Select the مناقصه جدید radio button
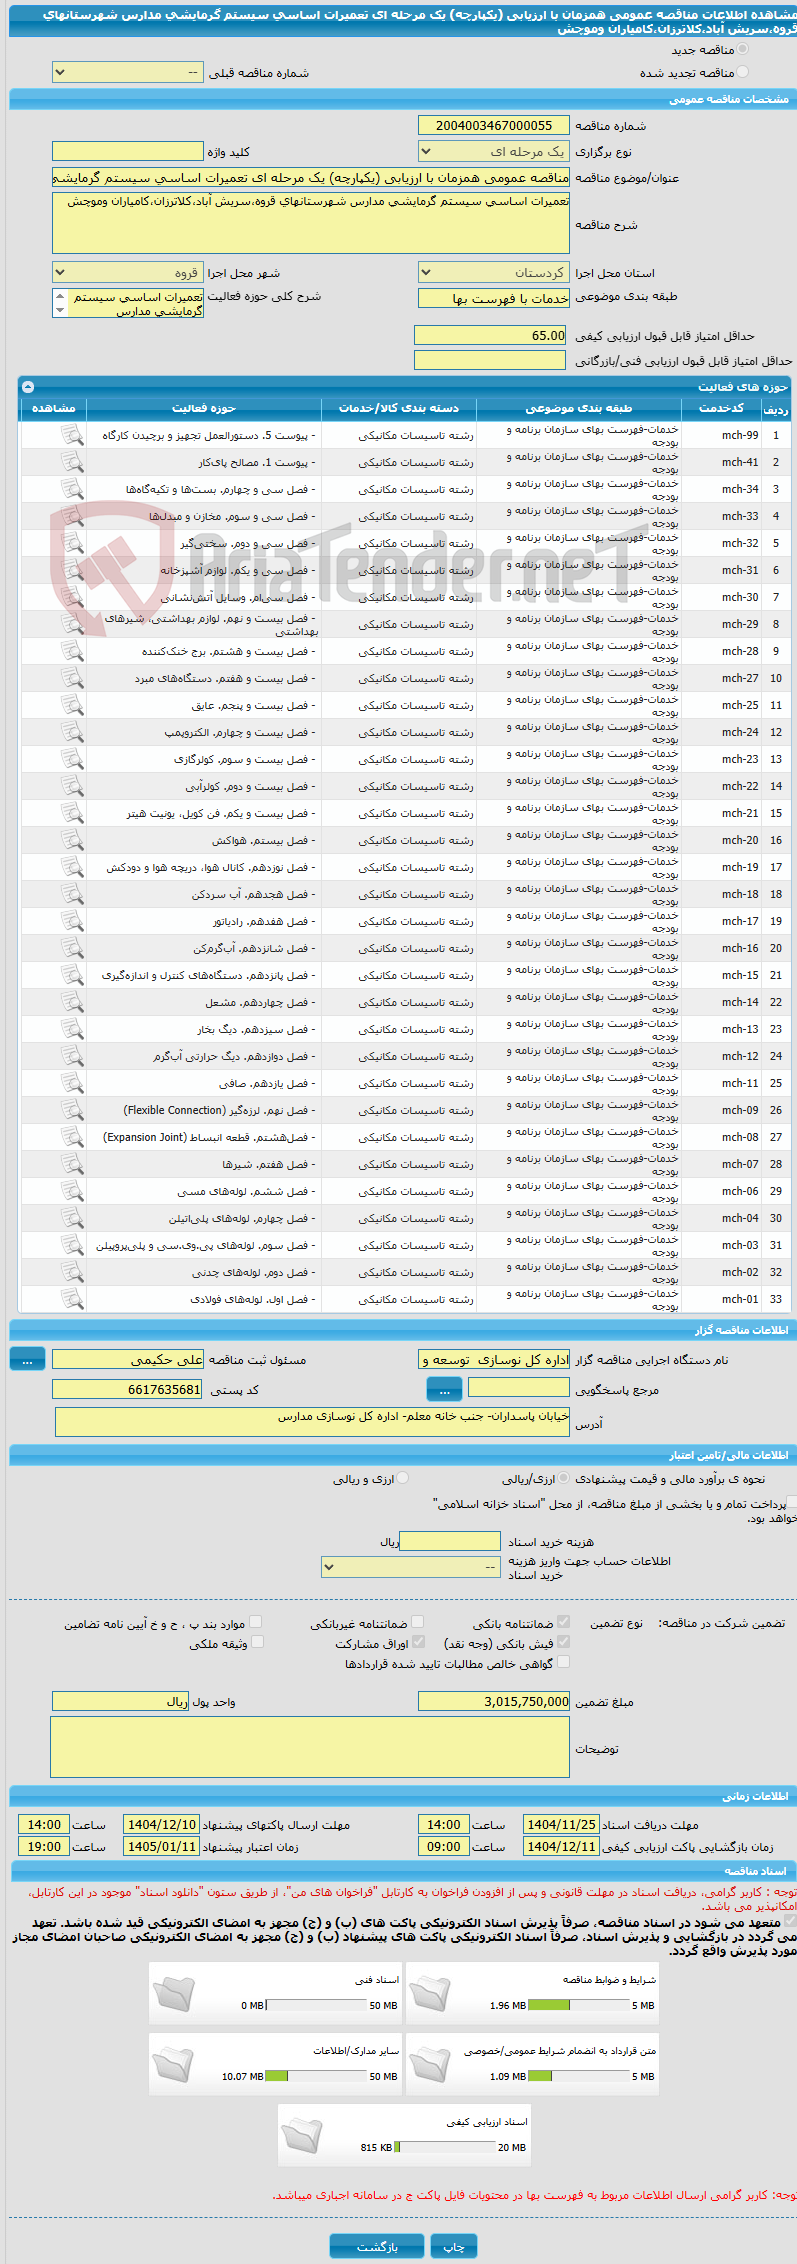 [742, 49]
